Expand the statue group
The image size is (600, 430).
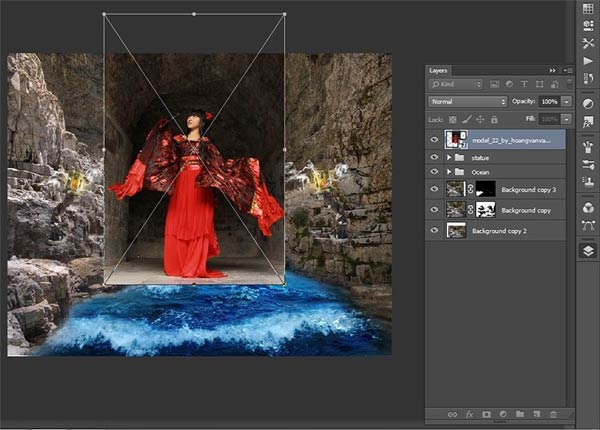(x=449, y=157)
